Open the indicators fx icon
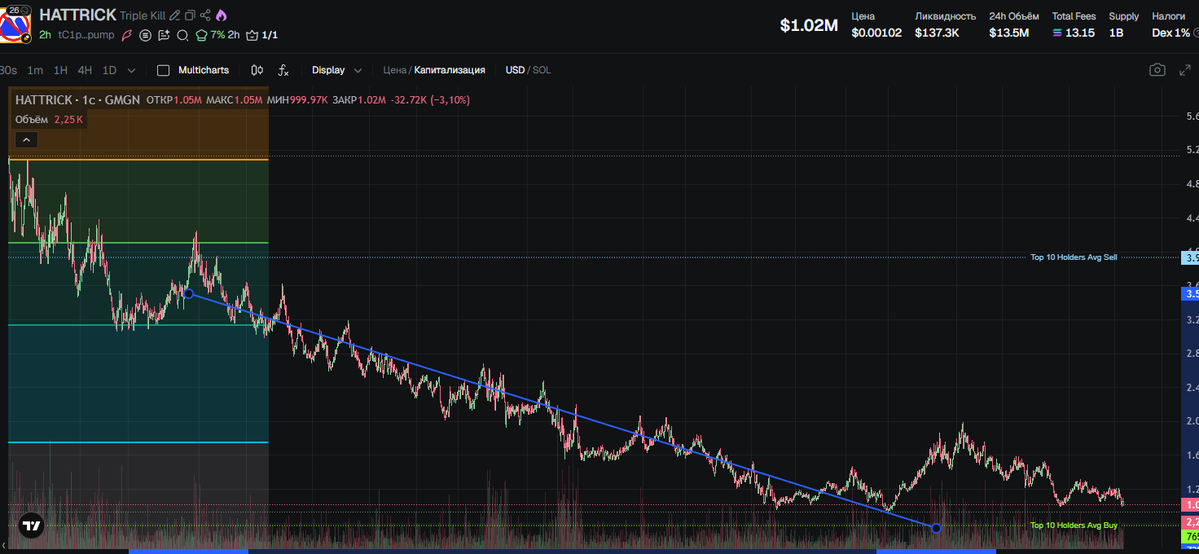Viewport: 1199px width, 554px height. coord(284,70)
